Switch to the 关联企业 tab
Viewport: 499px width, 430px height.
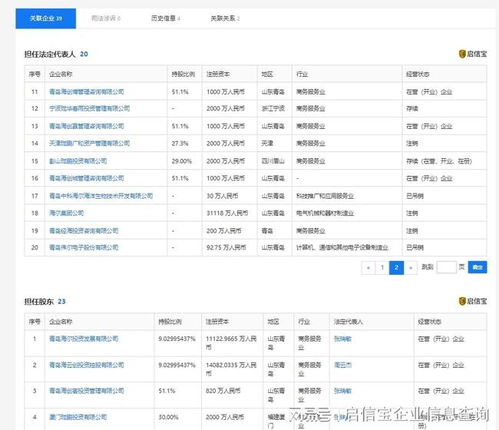[x=46, y=18]
